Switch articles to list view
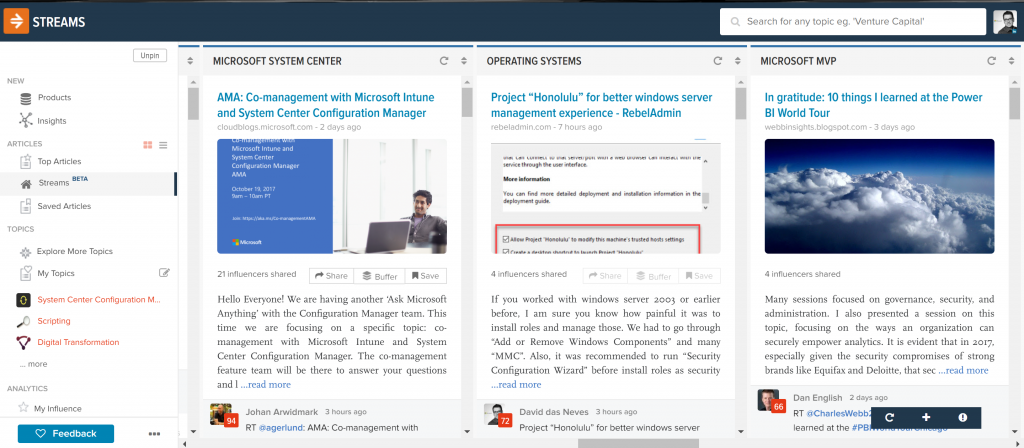The height and width of the screenshot is (448, 1024). 163,144
